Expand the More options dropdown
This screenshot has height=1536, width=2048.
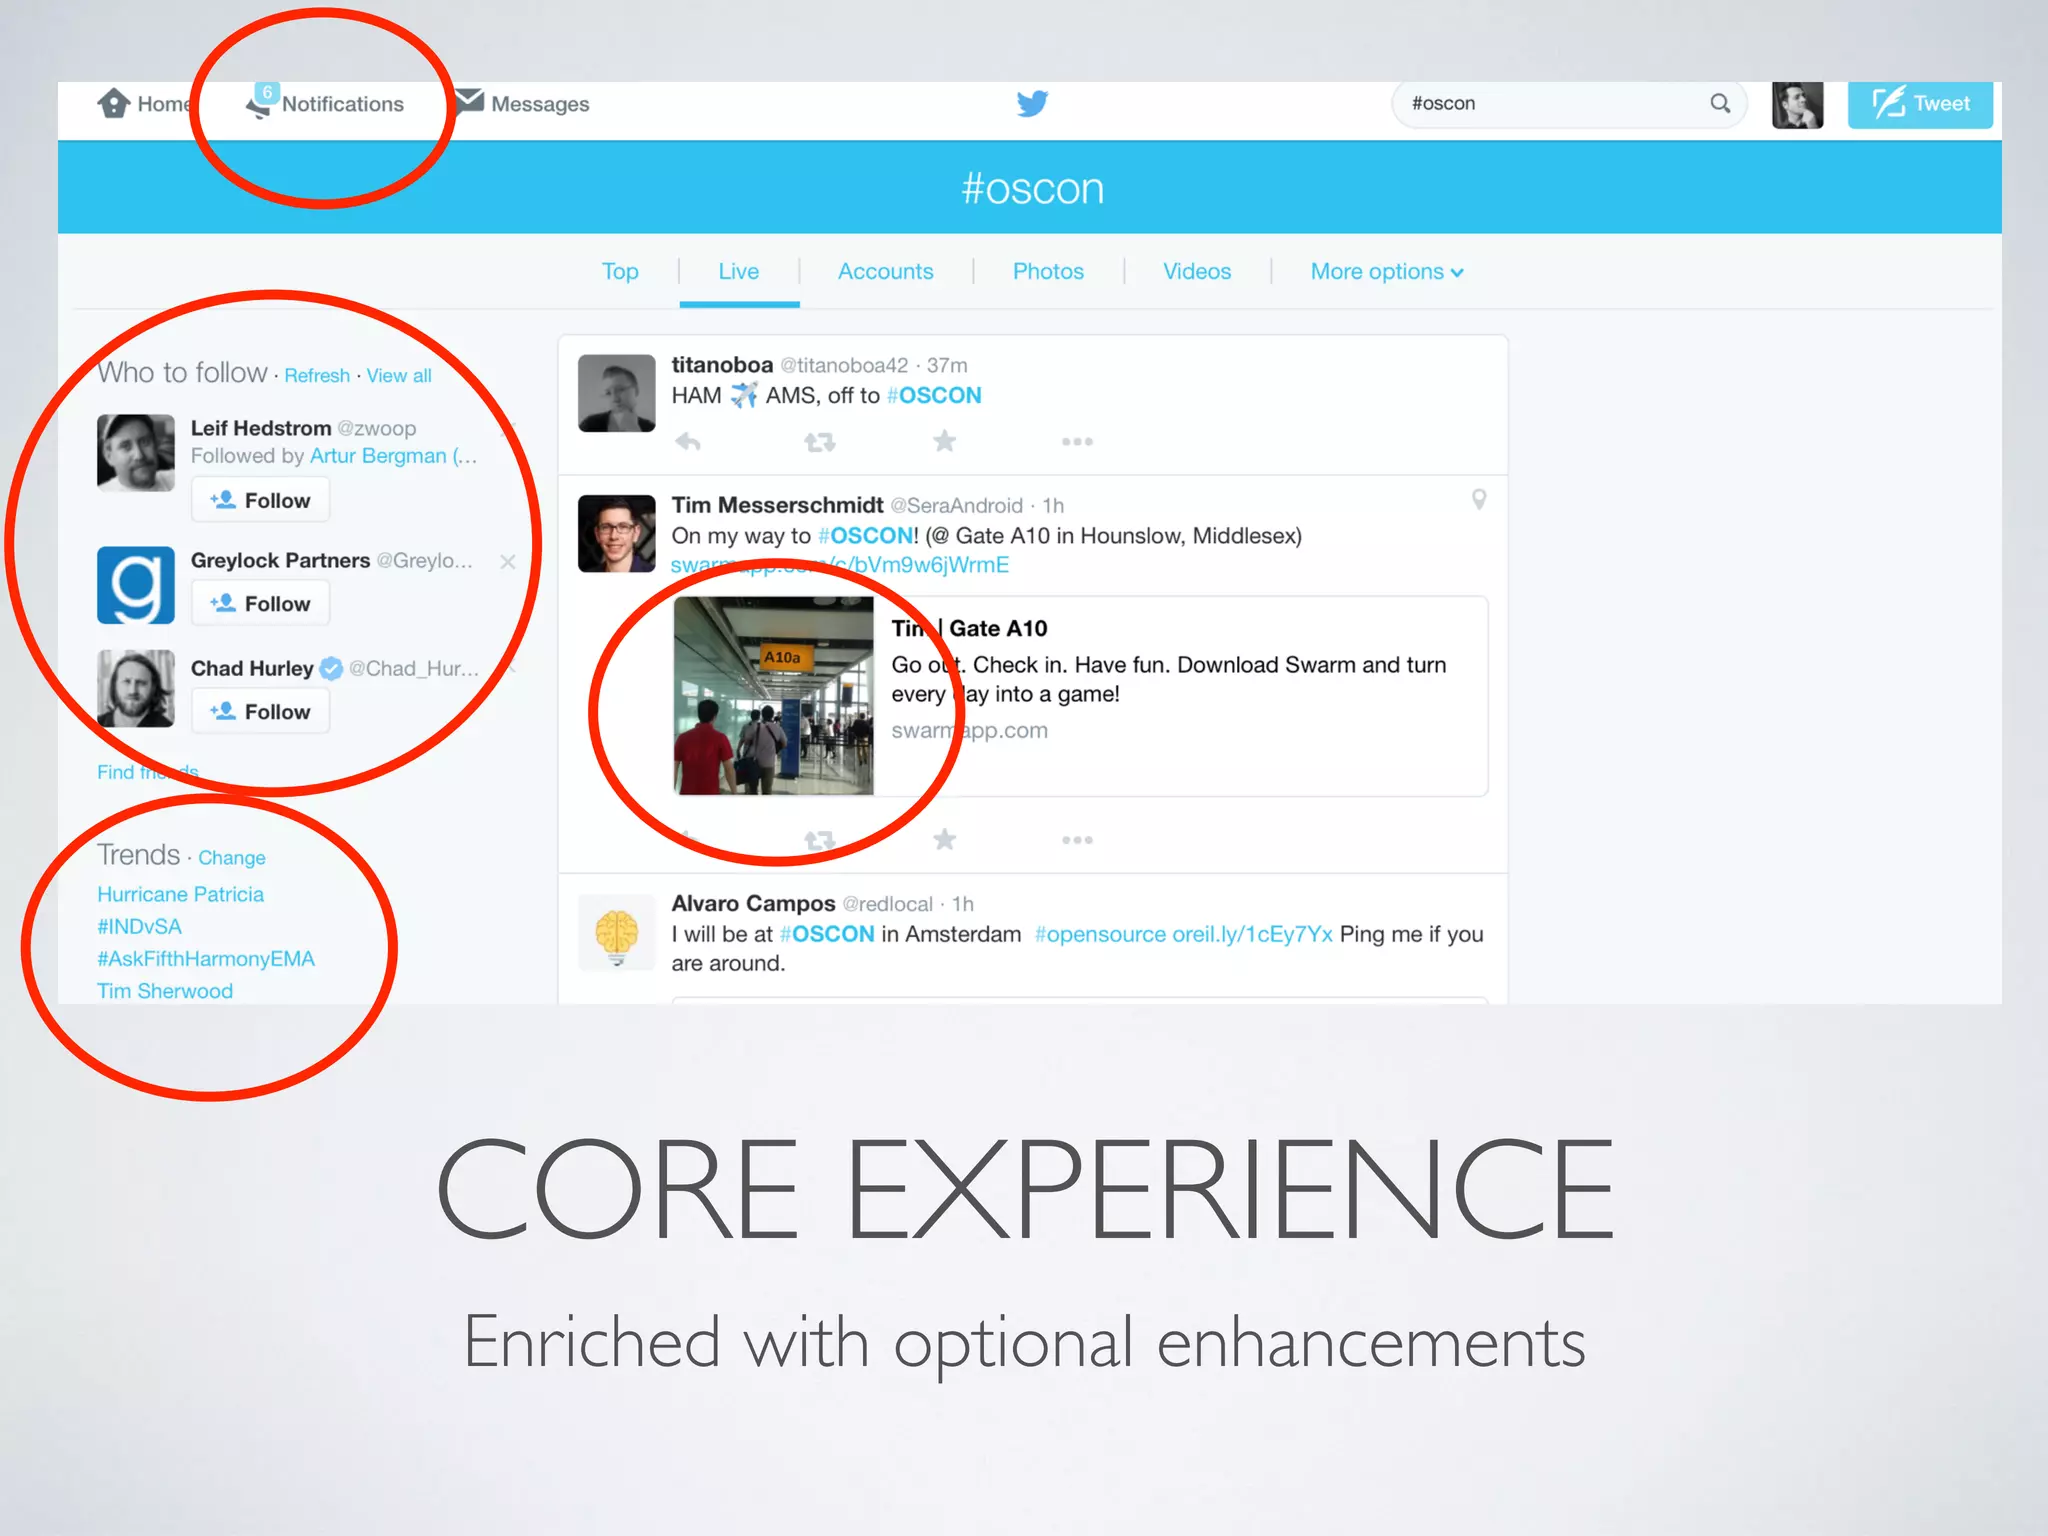click(x=1387, y=272)
